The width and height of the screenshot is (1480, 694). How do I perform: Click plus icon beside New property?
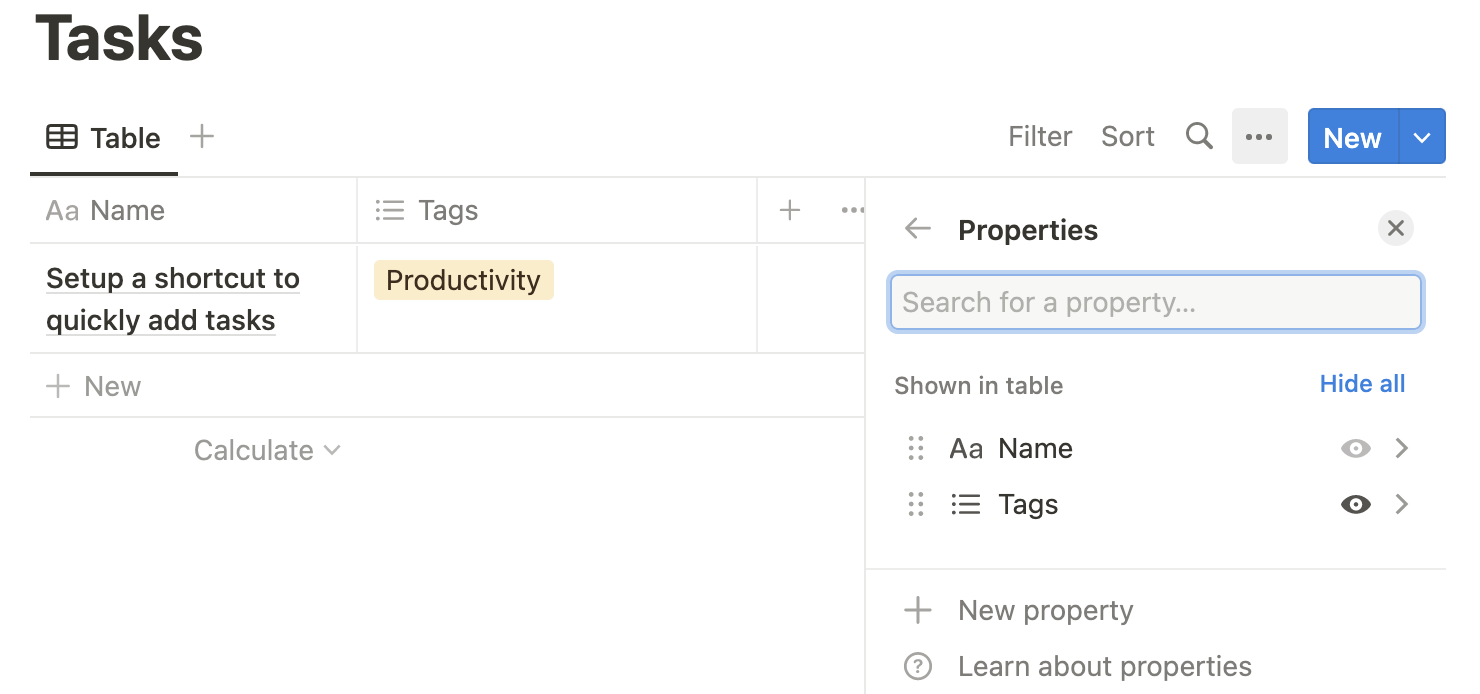(917, 610)
